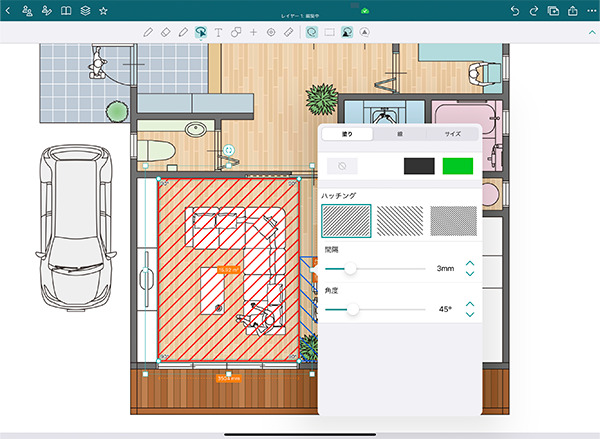Increase hatching spacing with up arrow

(470, 262)
